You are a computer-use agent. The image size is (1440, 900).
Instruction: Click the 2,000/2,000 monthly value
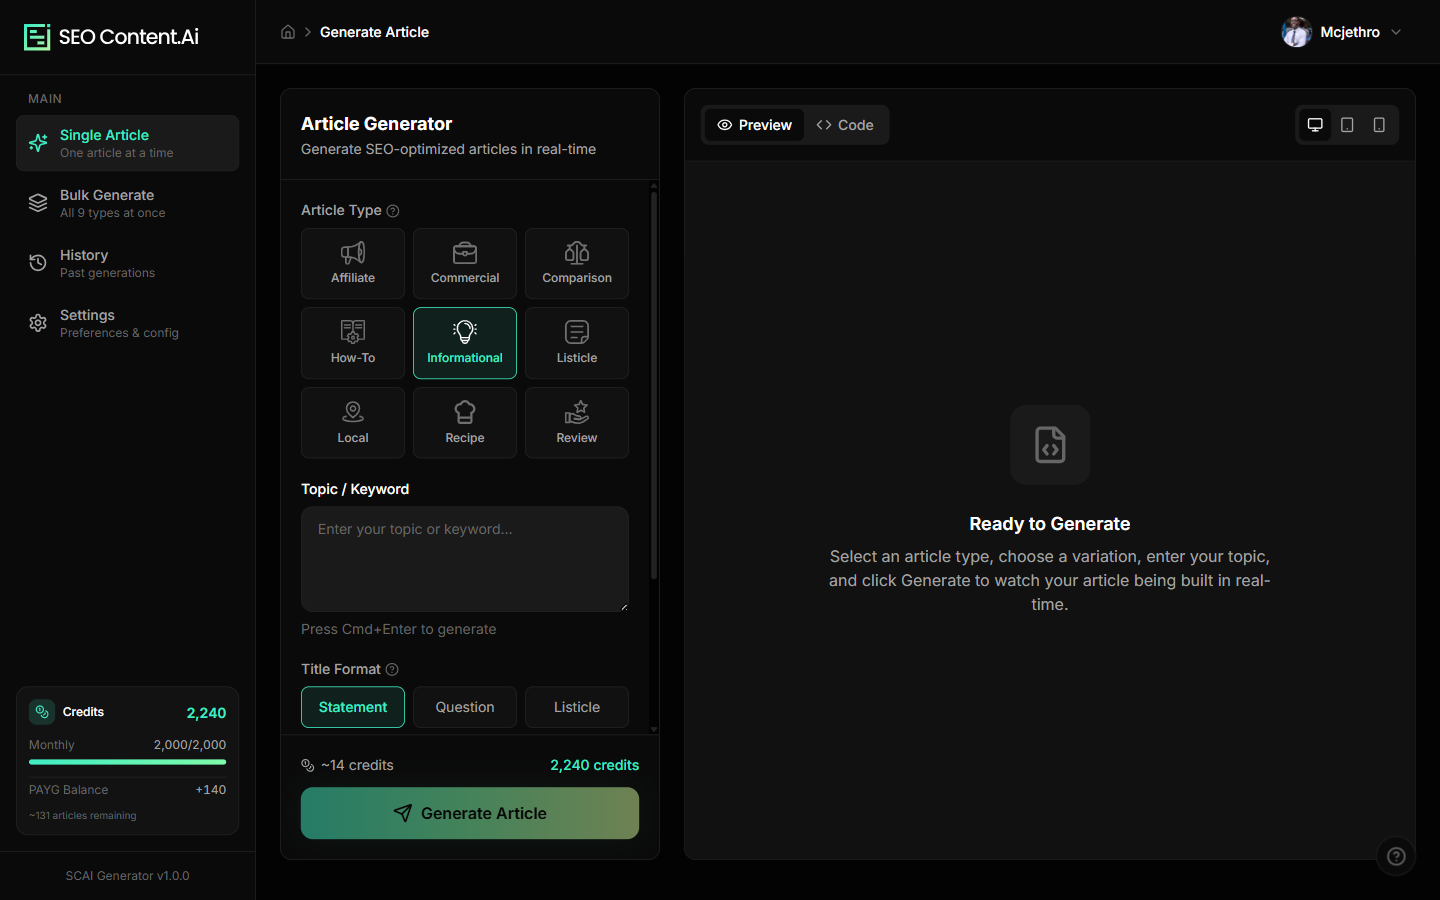190,745
